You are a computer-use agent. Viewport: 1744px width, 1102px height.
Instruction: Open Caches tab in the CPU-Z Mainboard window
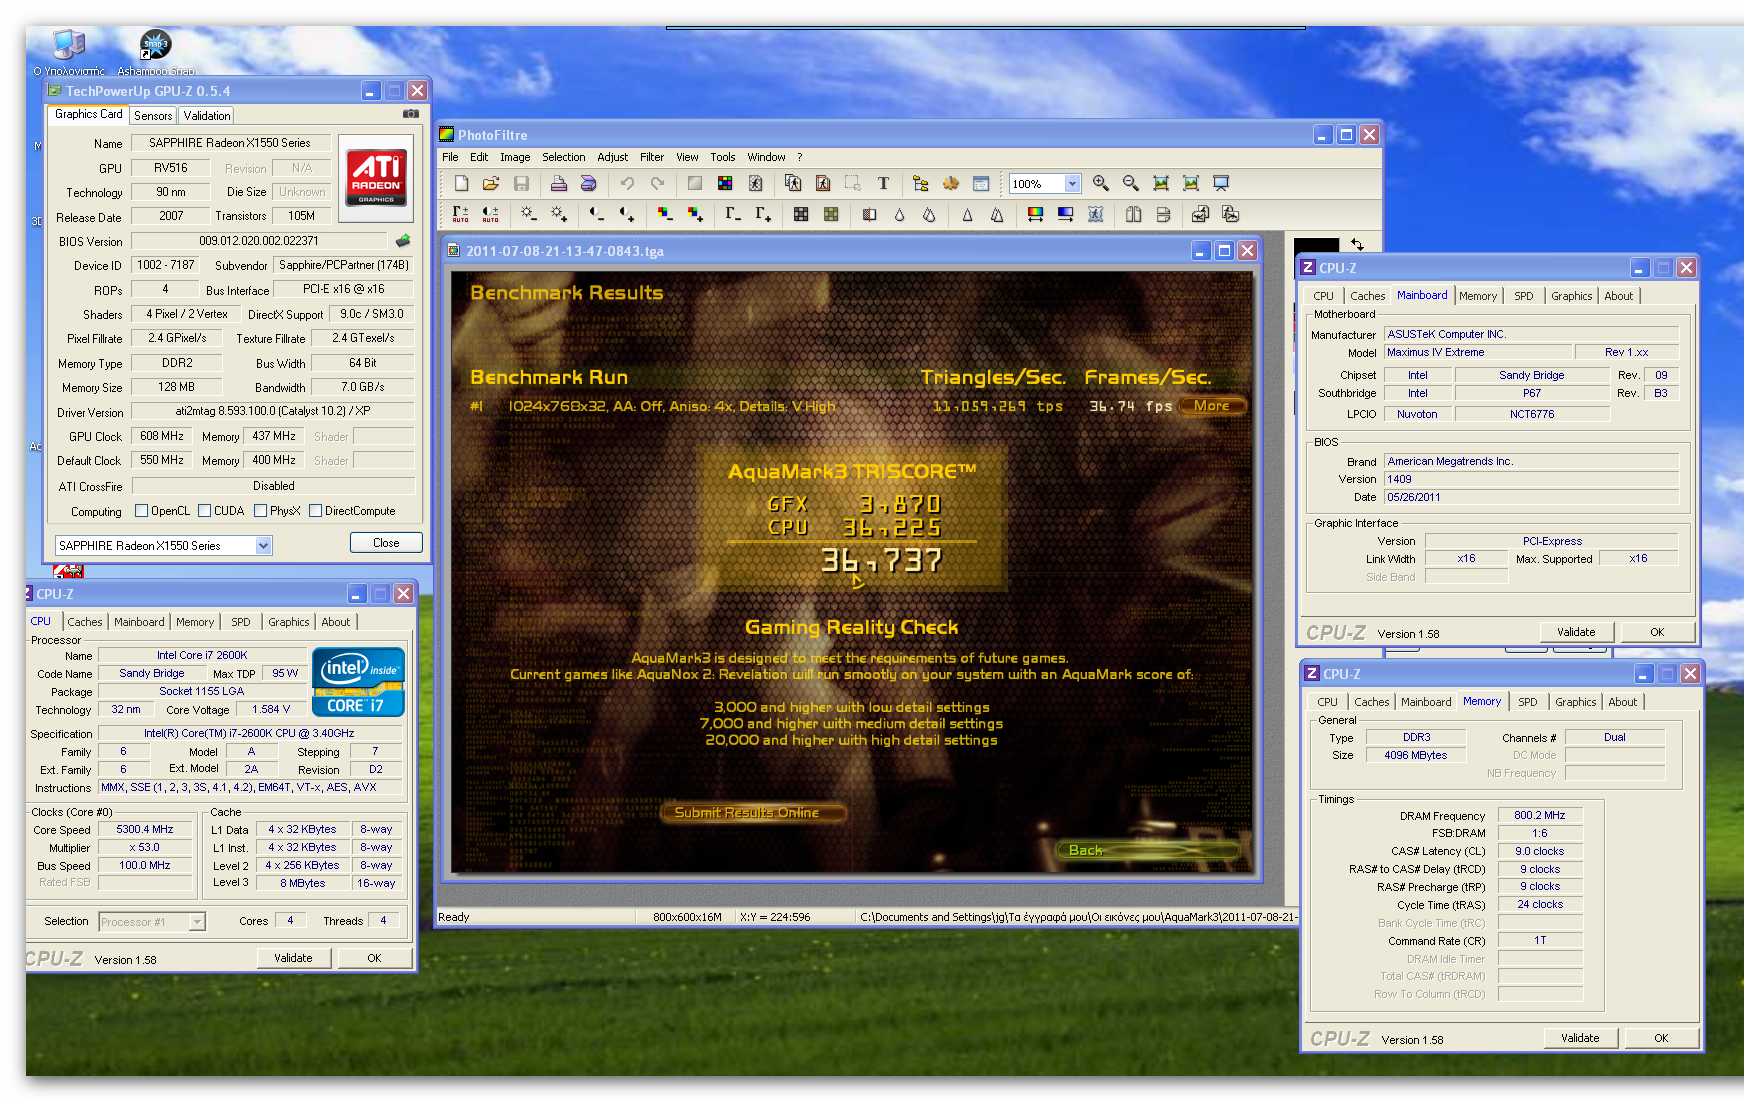(1367, 296)
